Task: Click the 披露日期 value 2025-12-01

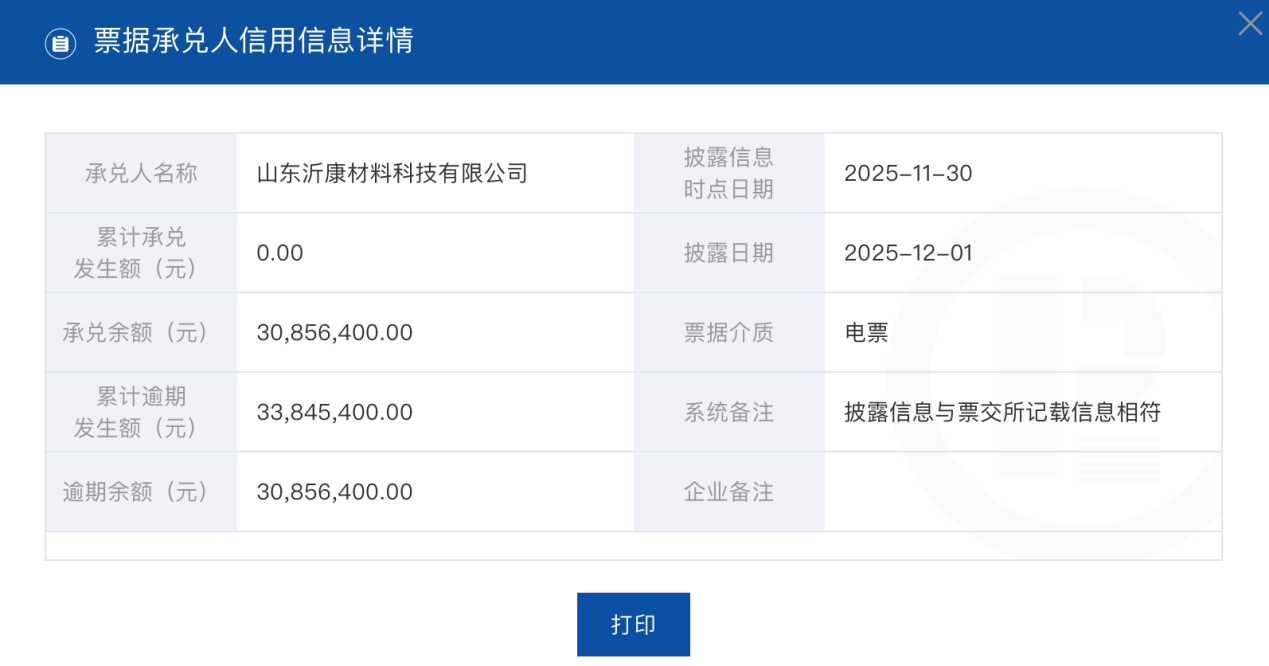Action: (908, 253)
